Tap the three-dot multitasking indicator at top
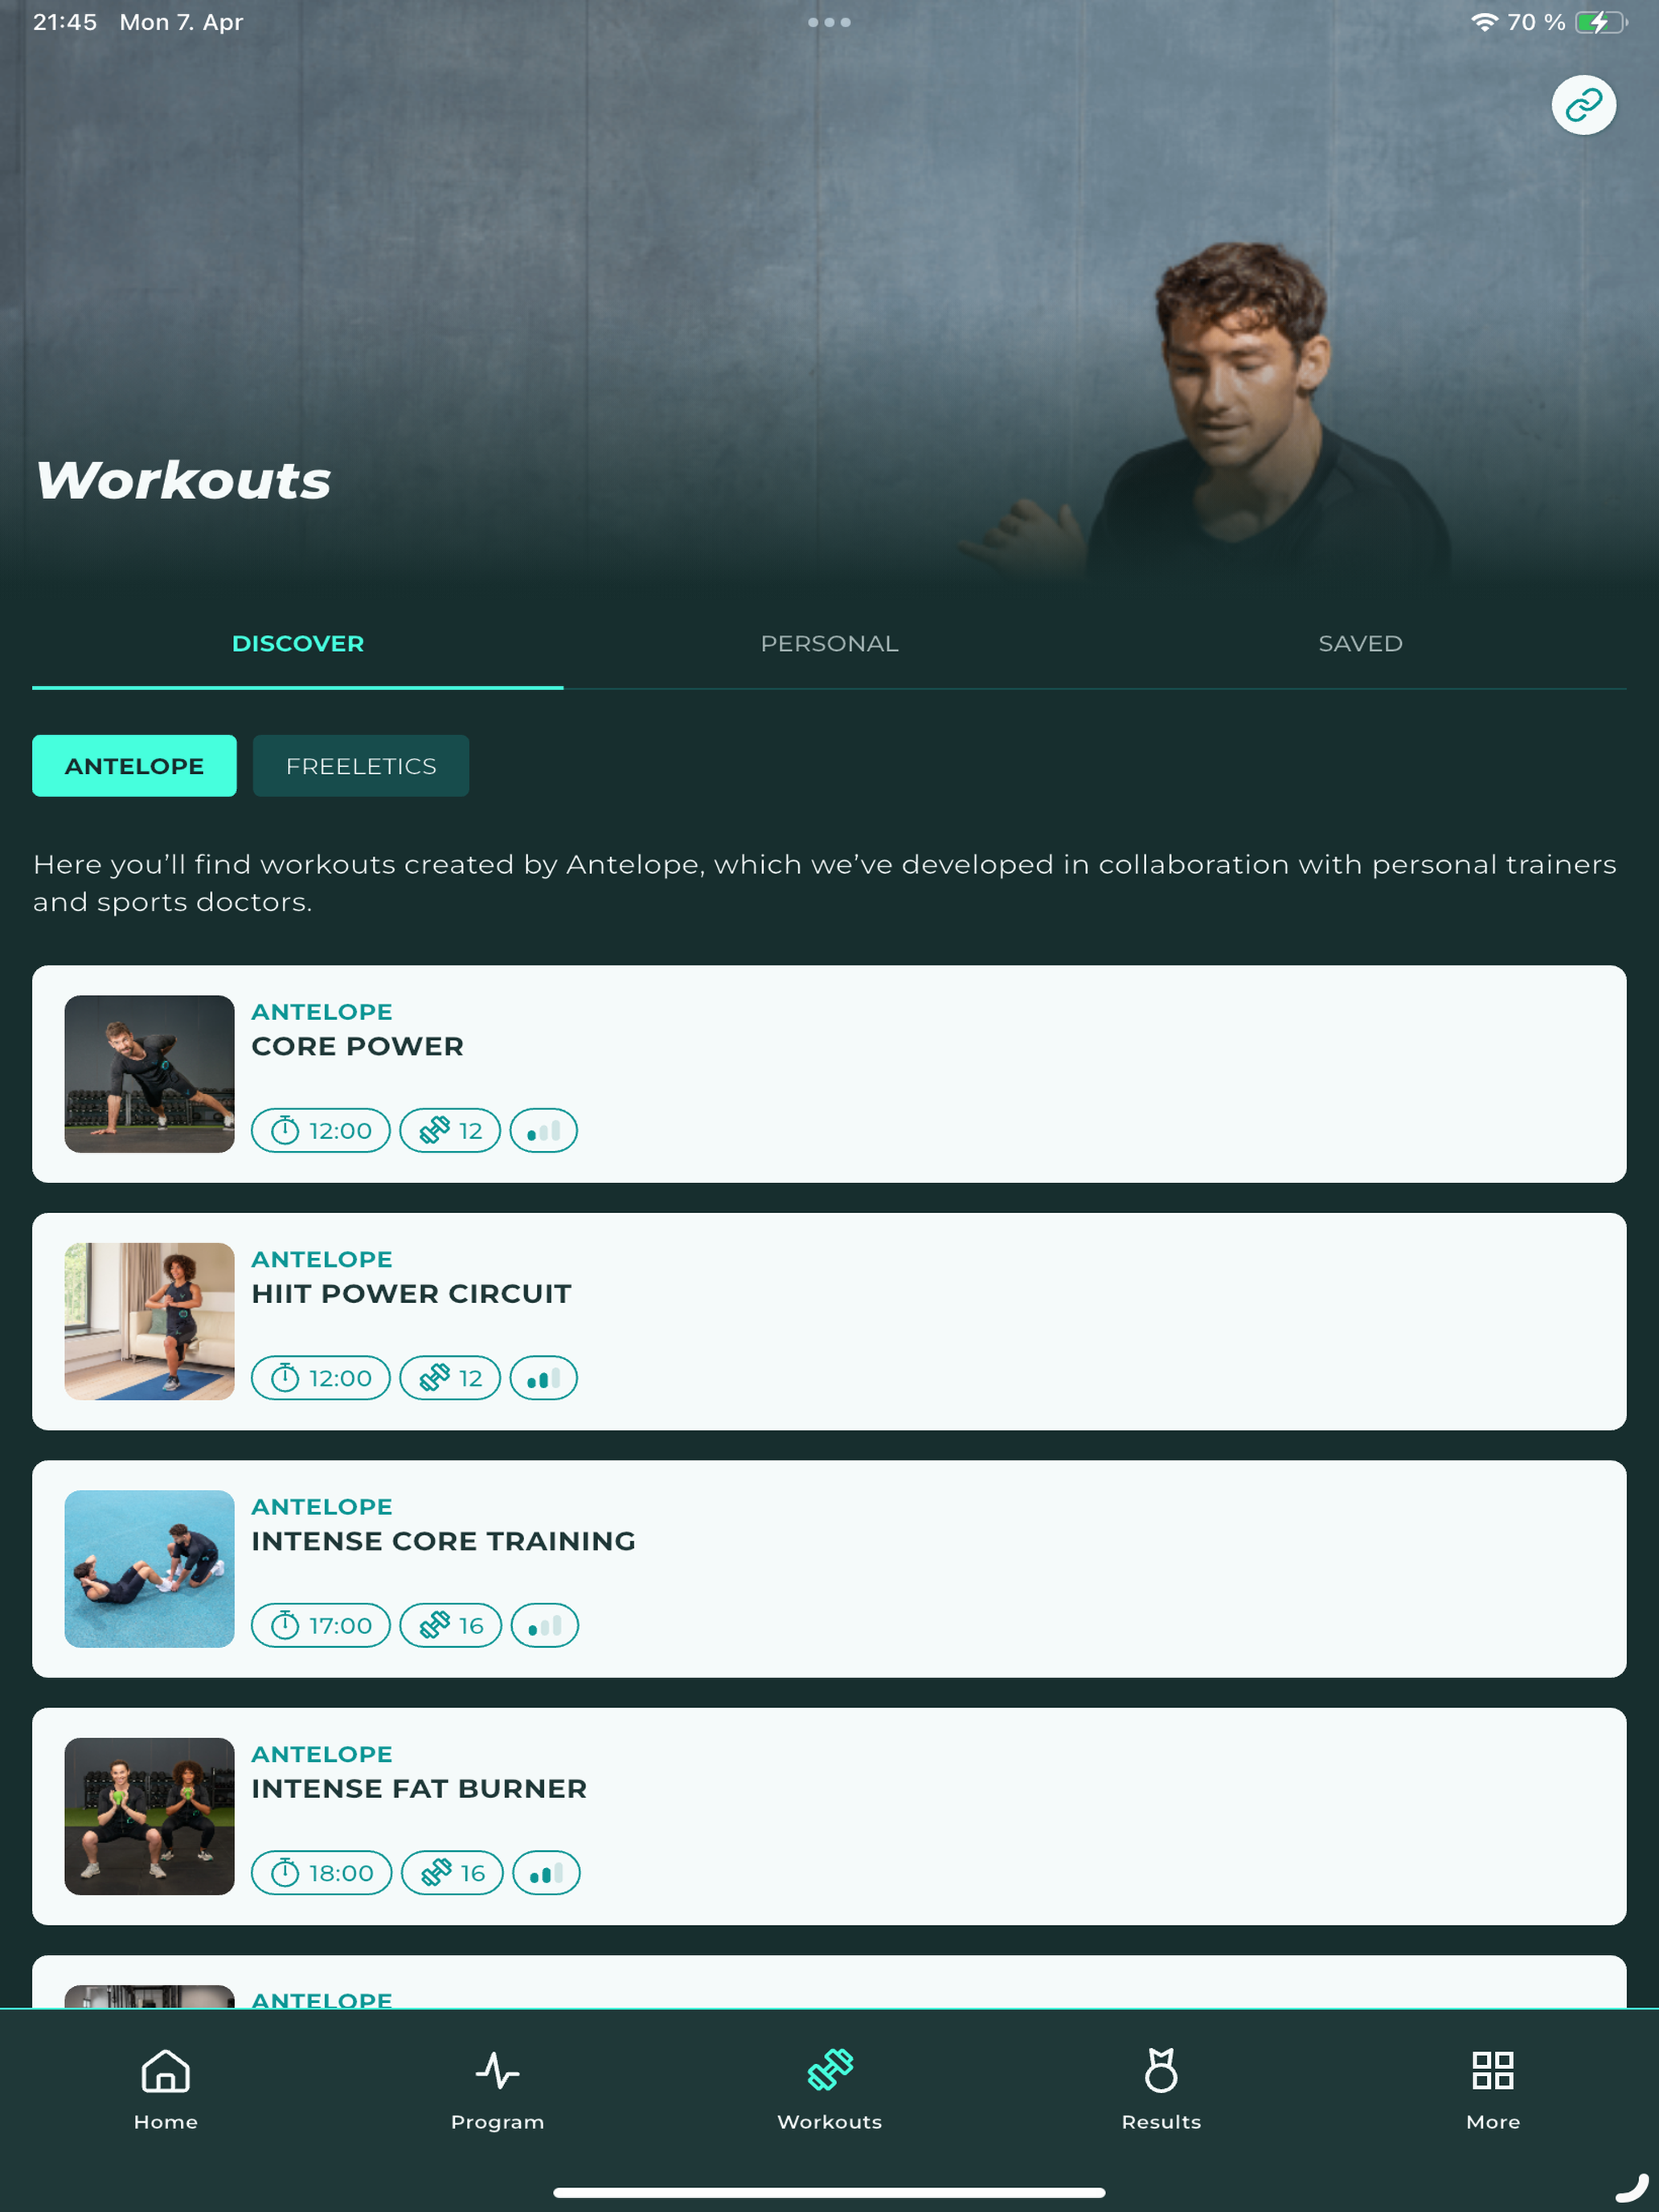Screen dimensions: 1659x2212 829,22
